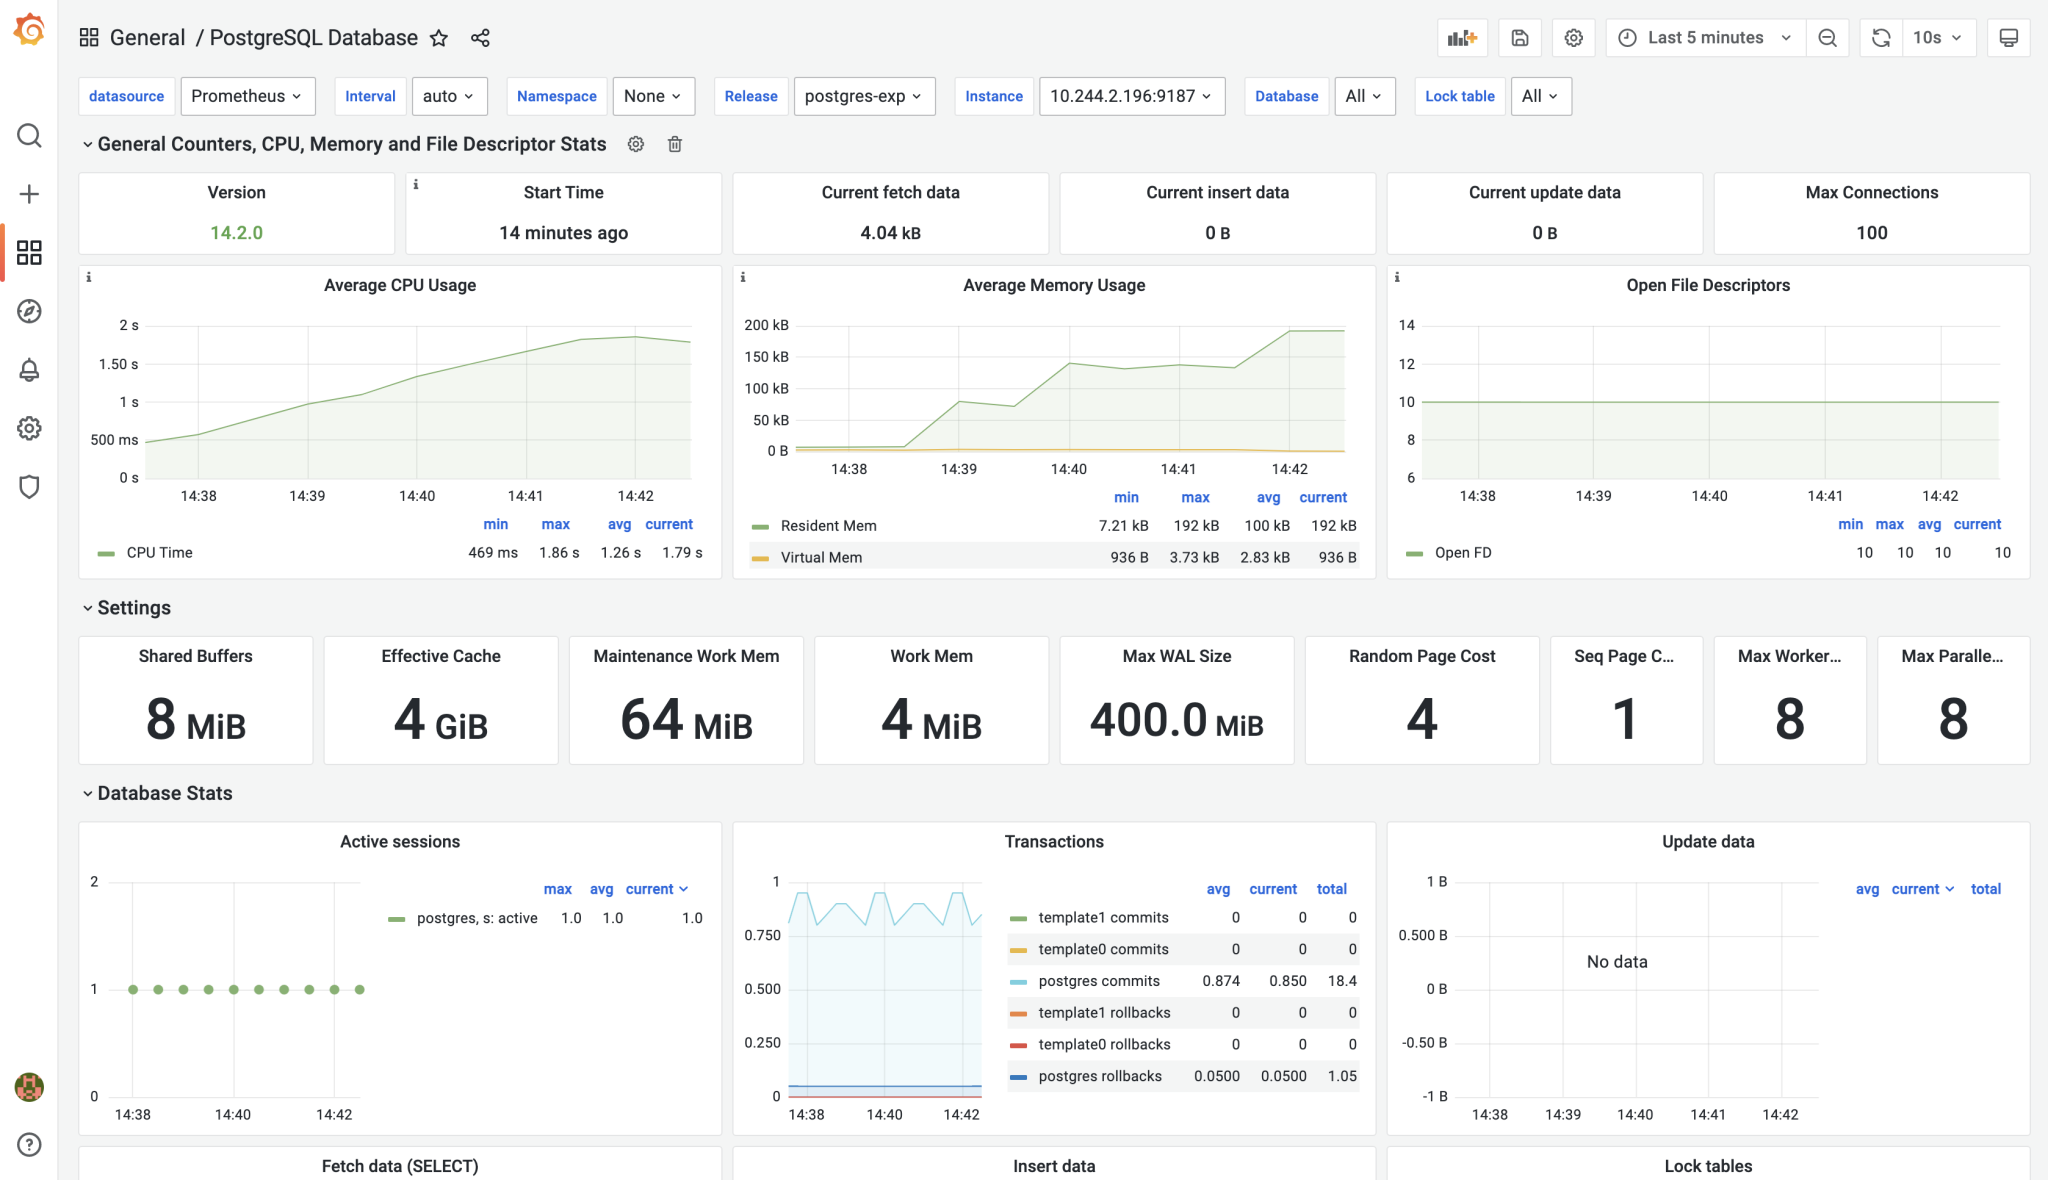2048x1180 pixels.
Task: Sort Active sessions by the current column
Action: [x=650, y=889]
